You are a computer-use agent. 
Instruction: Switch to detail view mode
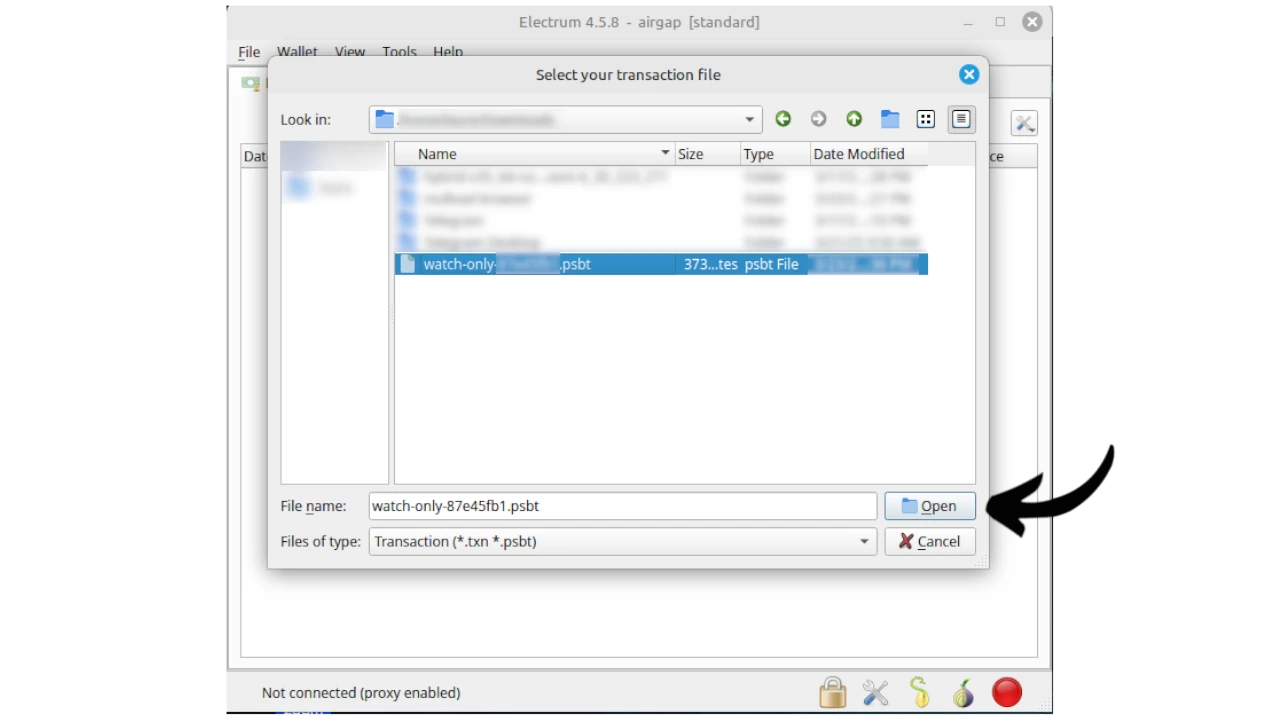click(961, 120)
